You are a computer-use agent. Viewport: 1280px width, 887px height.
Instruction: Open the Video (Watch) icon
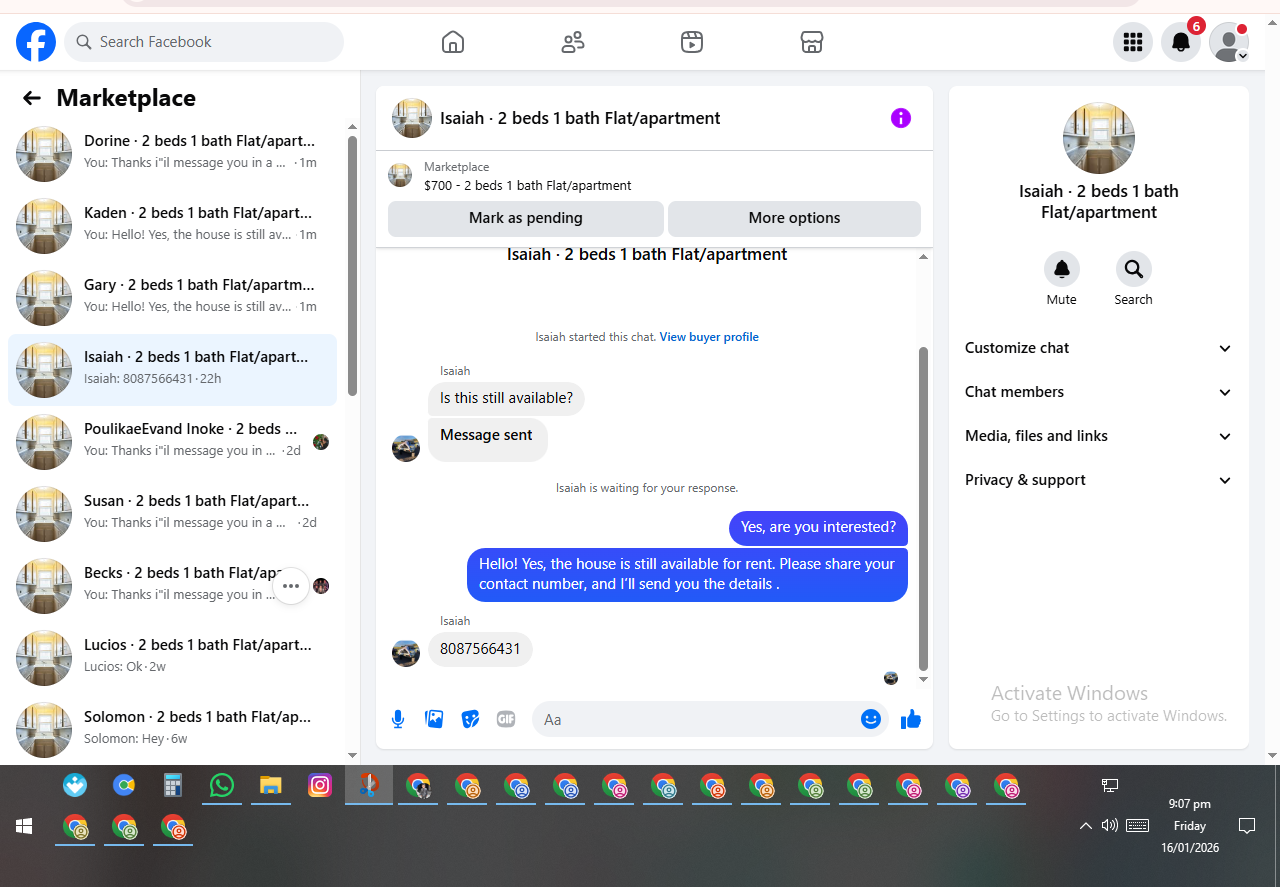point(692,42)
